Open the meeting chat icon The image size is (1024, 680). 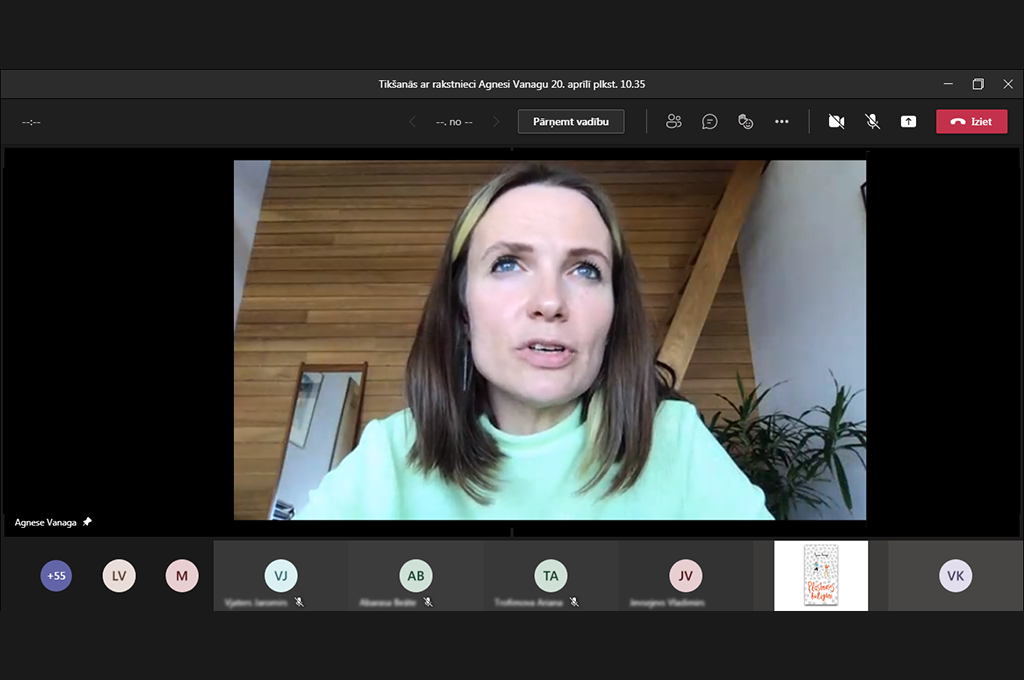tap(709, 121)
